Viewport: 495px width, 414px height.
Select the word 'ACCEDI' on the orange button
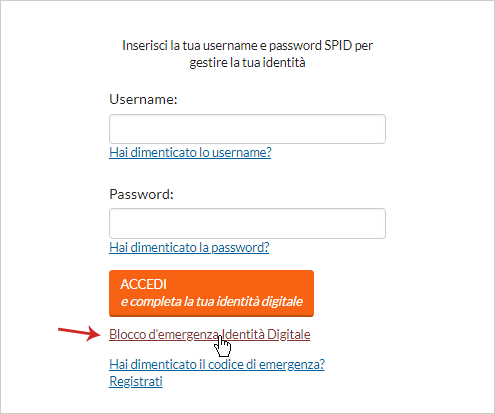pyautogui.click(x=144, y=284)
